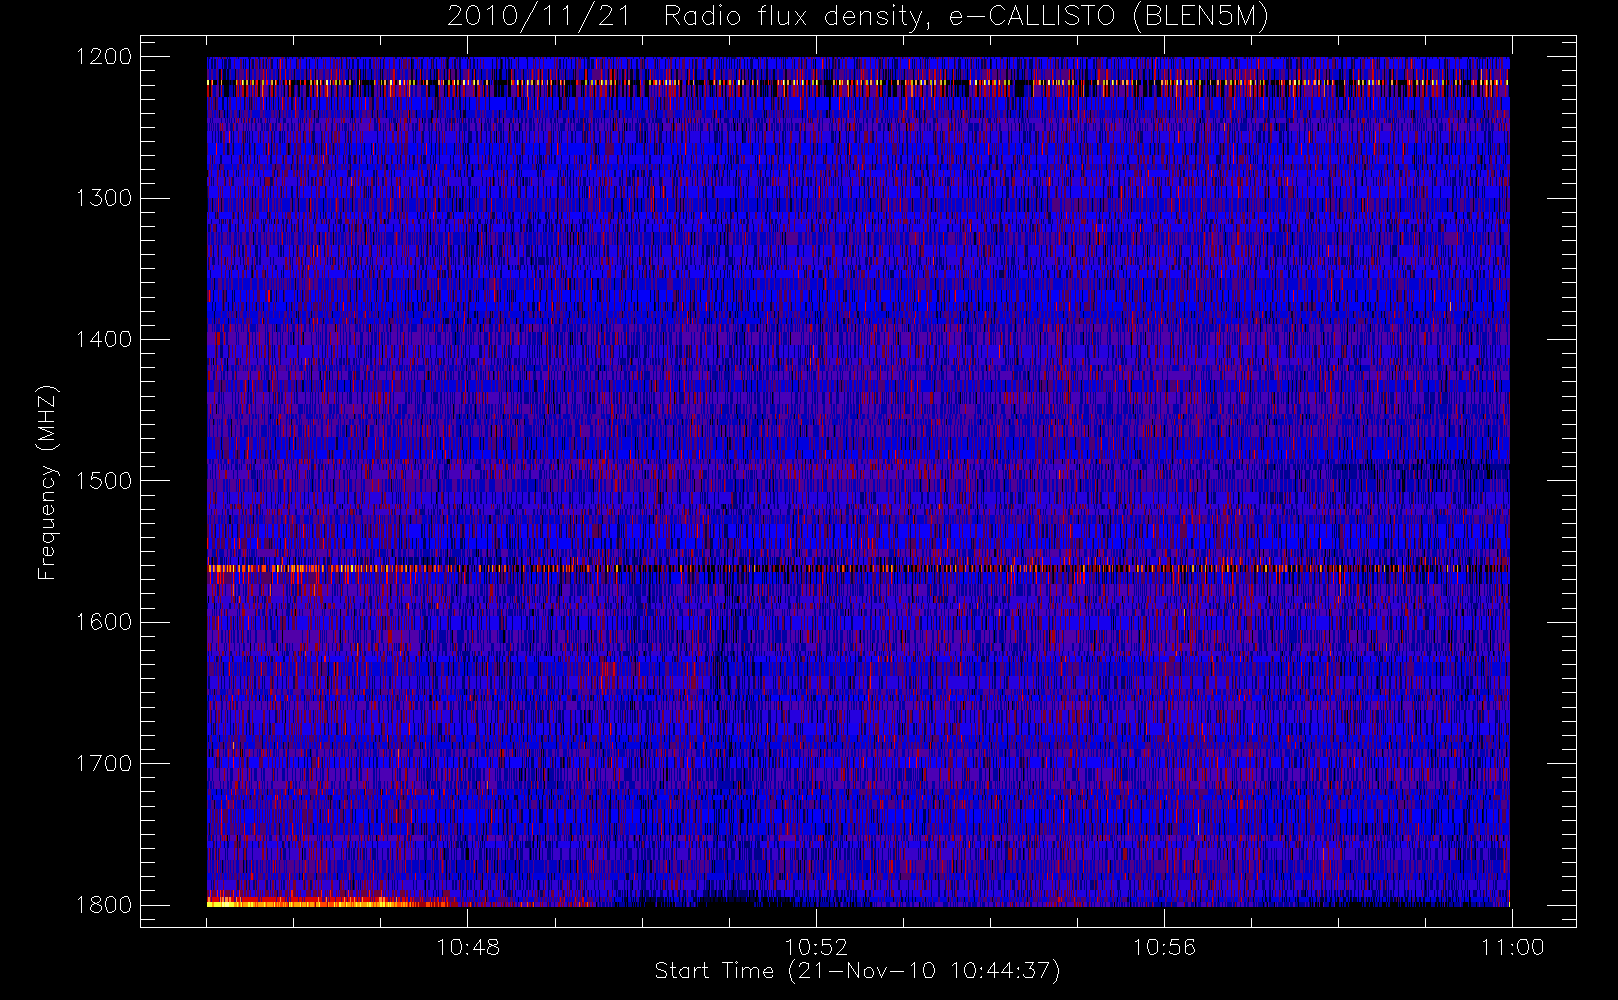Viewport: 1618px width, 1000px height.
Task: Click the 'Start Time (21-Nov-10 10:44:37)' axis title
Action: [857, 971]
